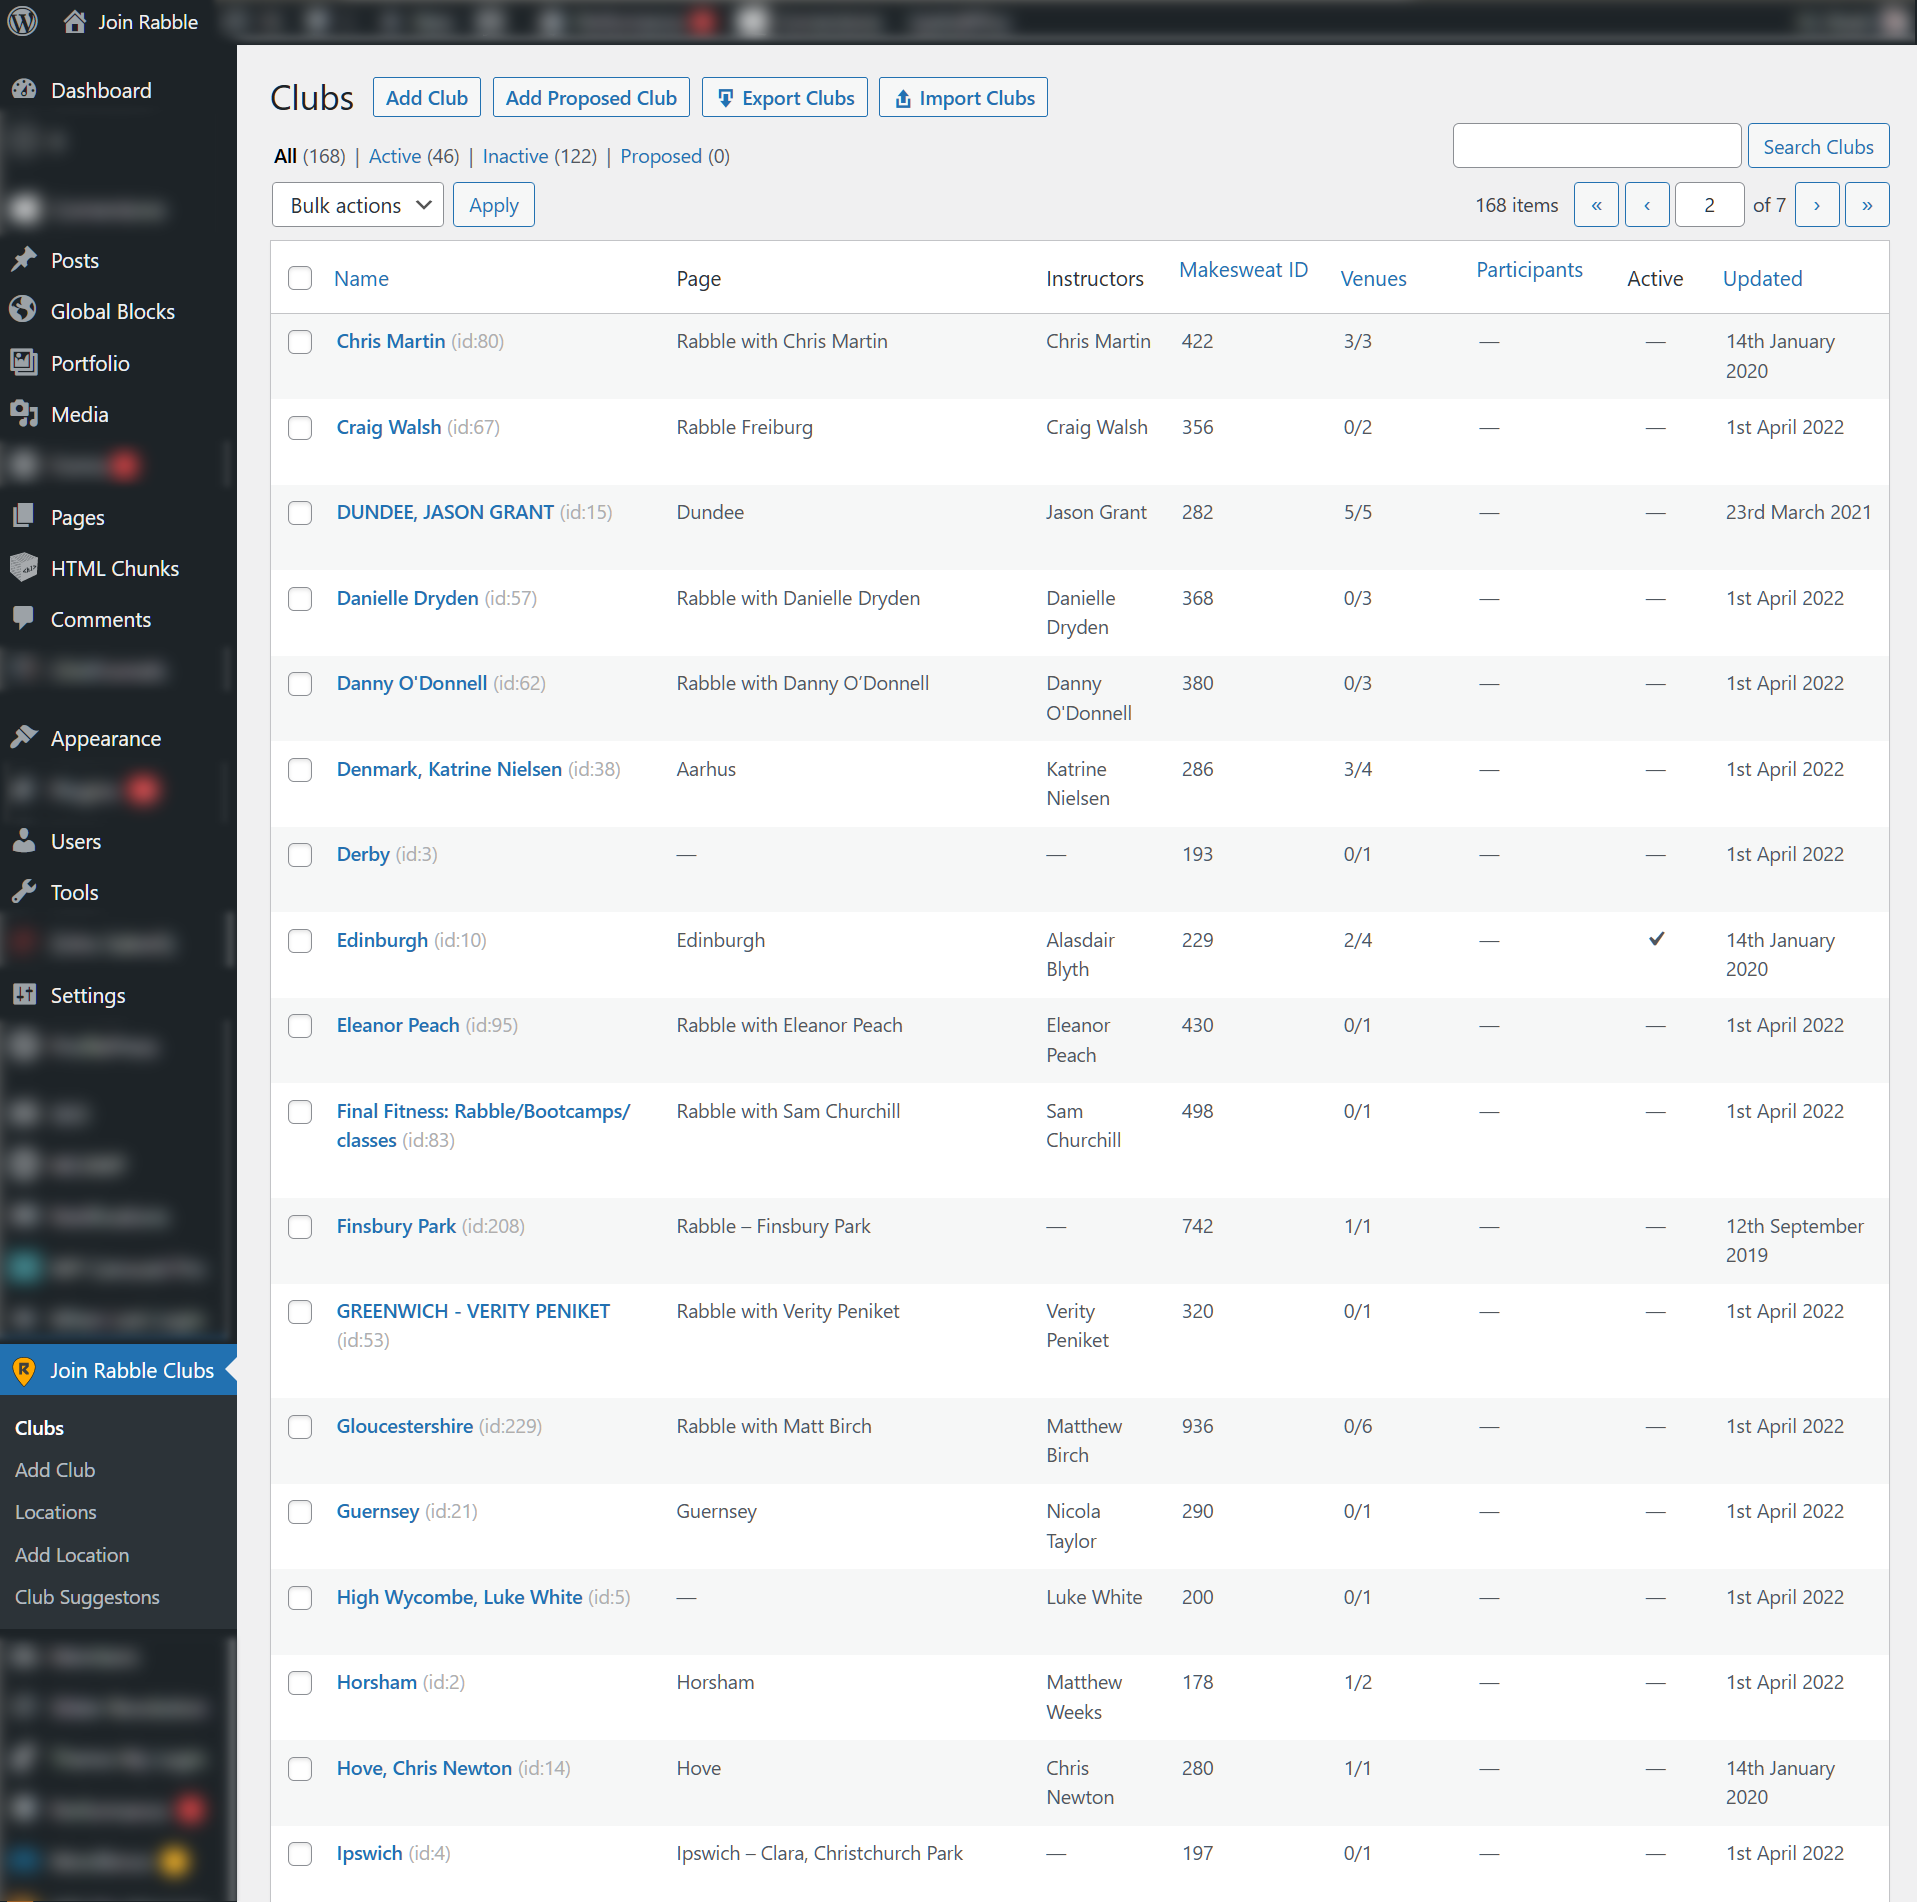Click the club search text field
The image size is (1917, 1902).
(x=1596, y=147)
